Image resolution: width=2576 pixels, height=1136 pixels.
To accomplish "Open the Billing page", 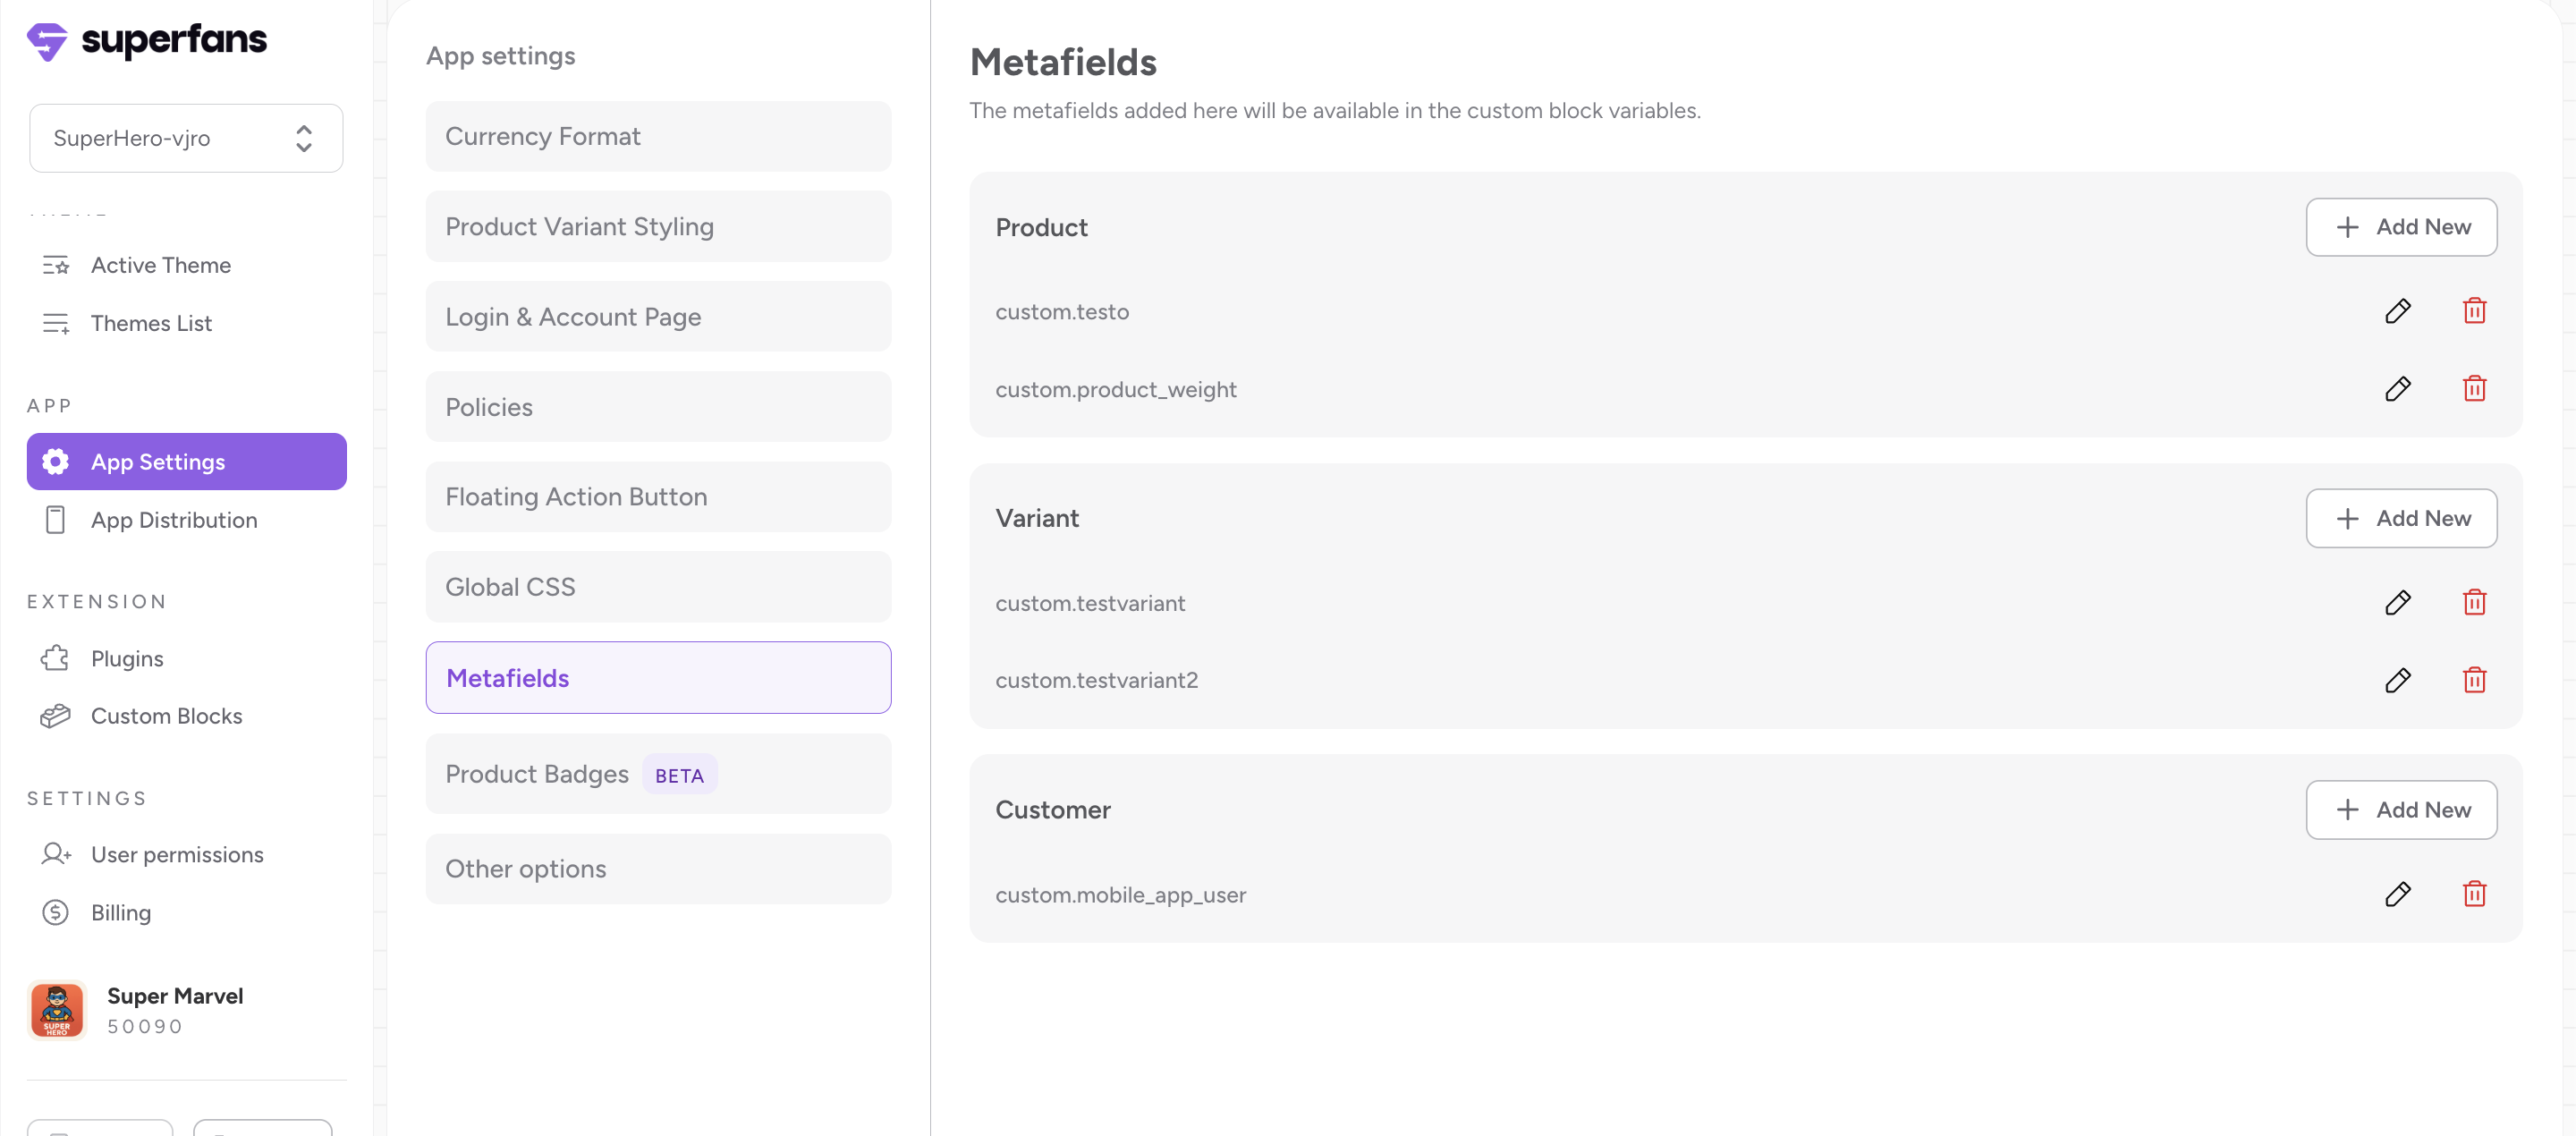I will point(120,913).
